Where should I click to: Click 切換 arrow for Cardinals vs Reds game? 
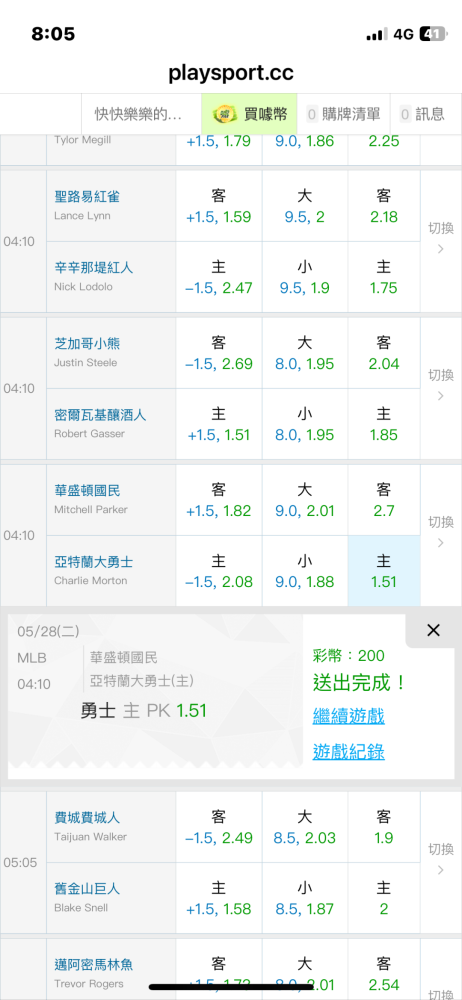(440, 239)
